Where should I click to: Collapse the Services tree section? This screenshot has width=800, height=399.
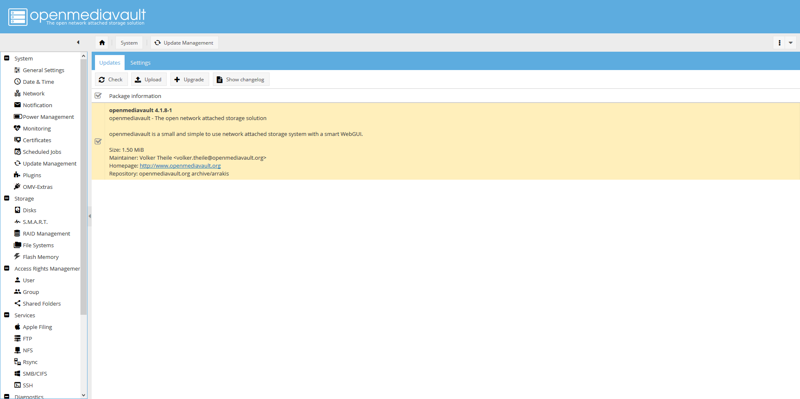click(x=7, y=315)
